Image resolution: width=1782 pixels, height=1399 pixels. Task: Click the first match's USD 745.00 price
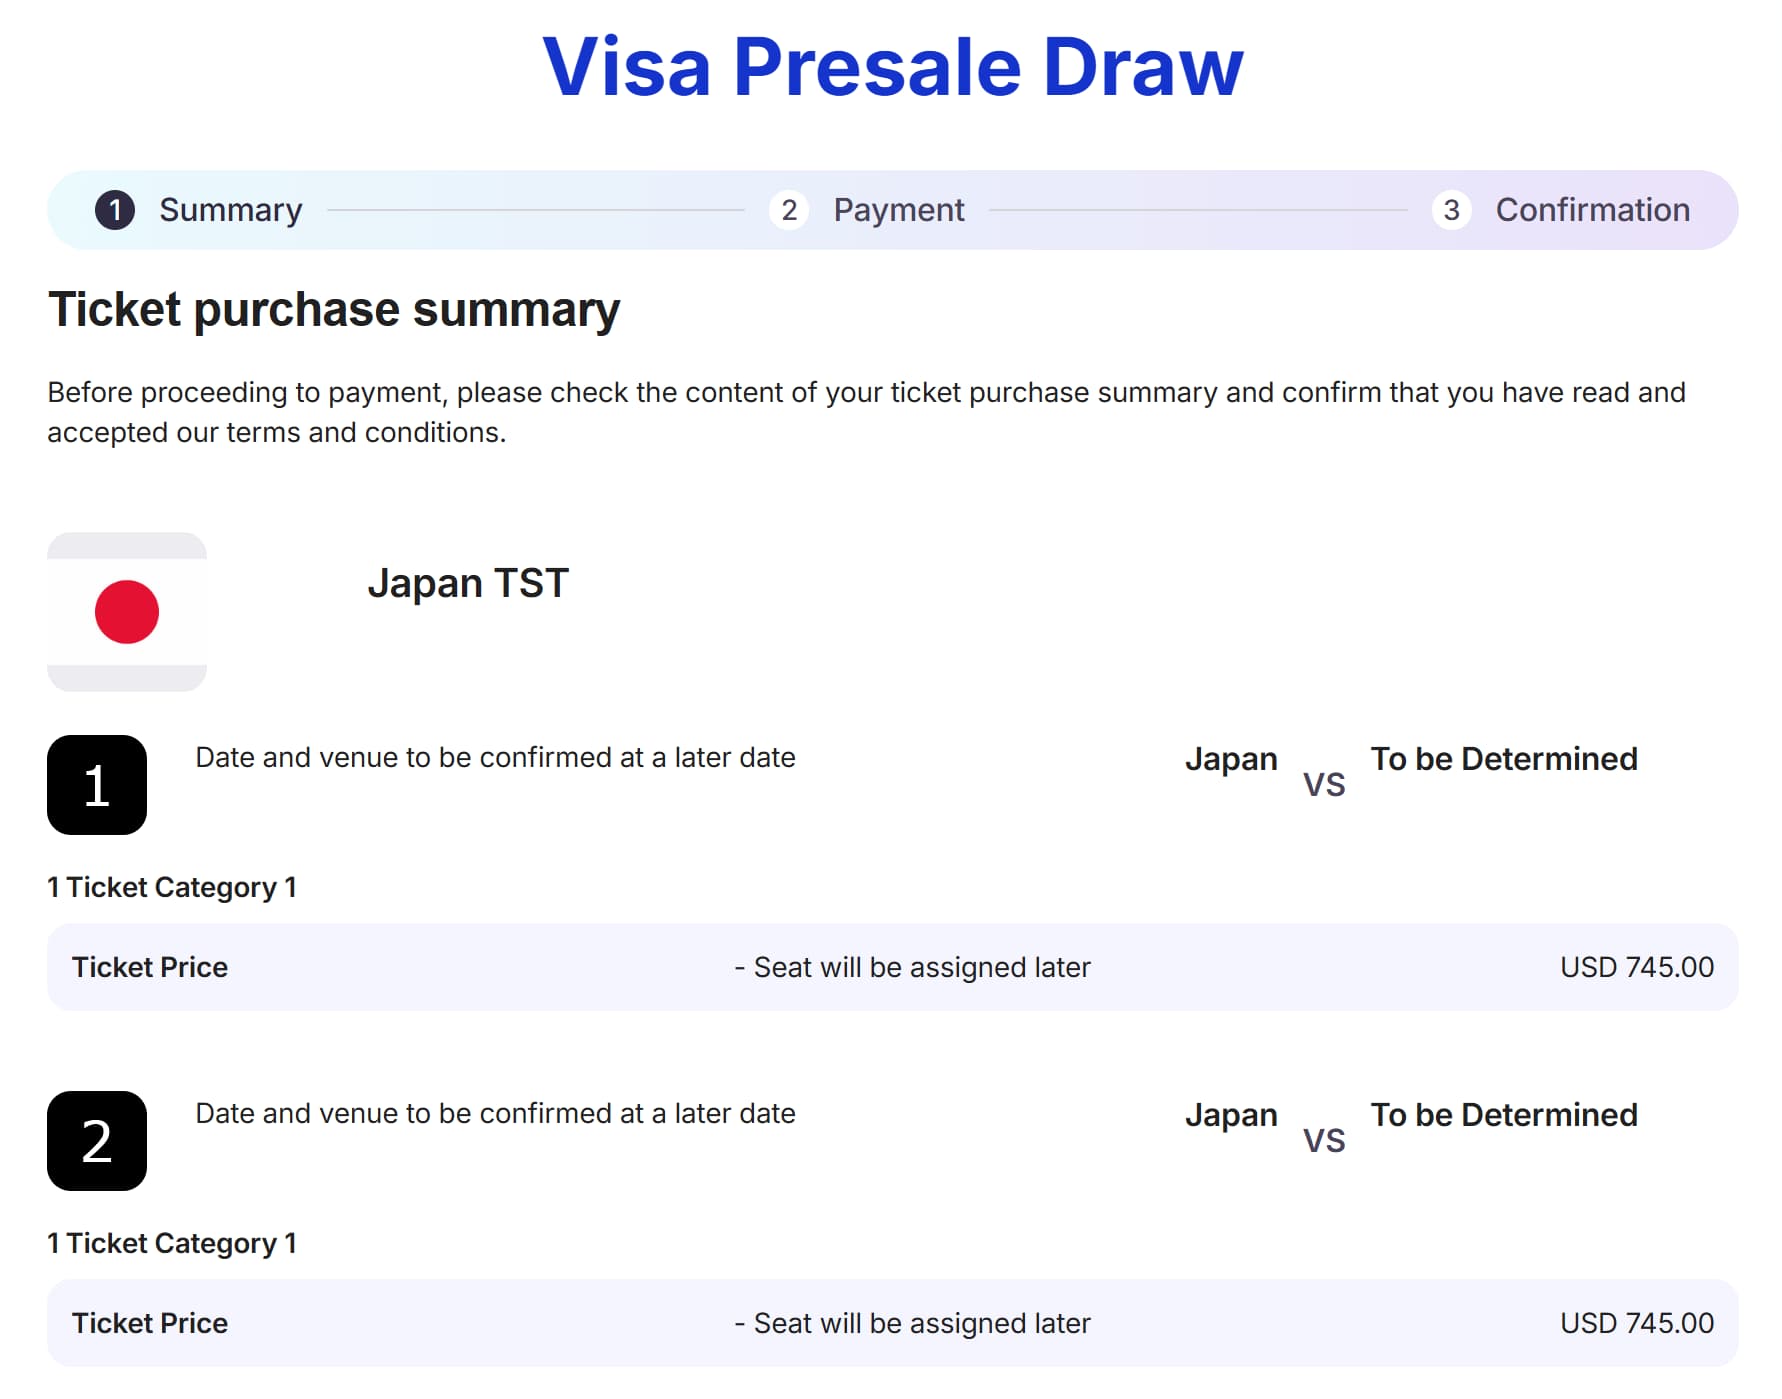pos(1636,967)
